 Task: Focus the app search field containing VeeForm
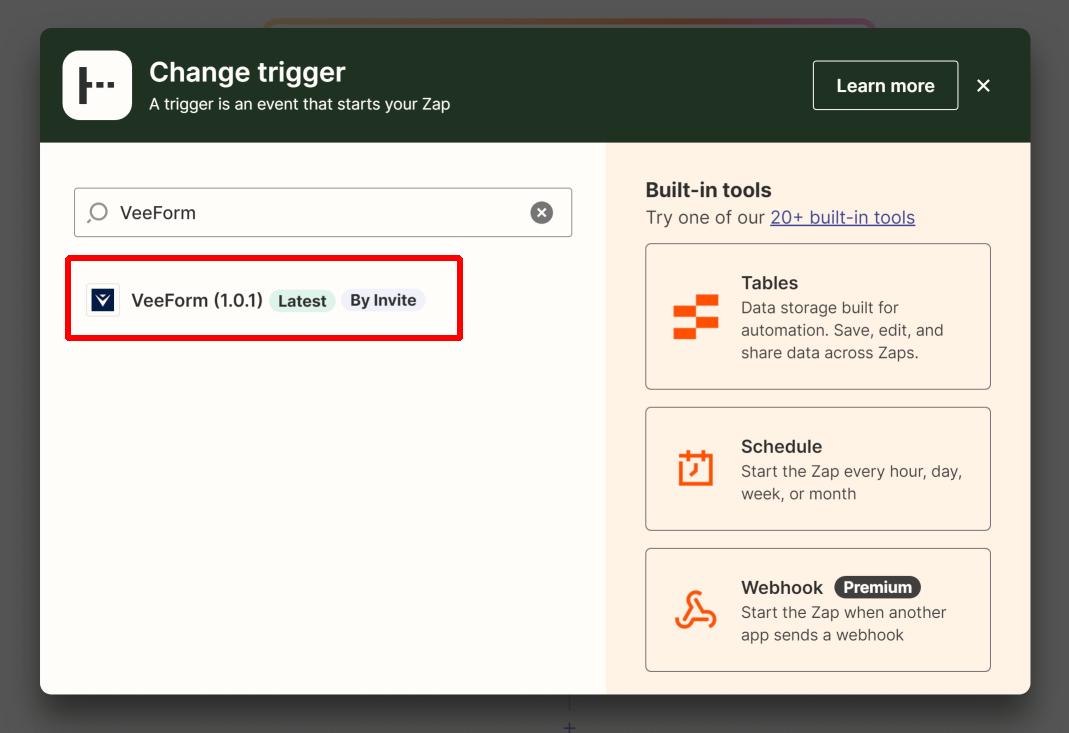pyautogui.click(x=322, y=213)
